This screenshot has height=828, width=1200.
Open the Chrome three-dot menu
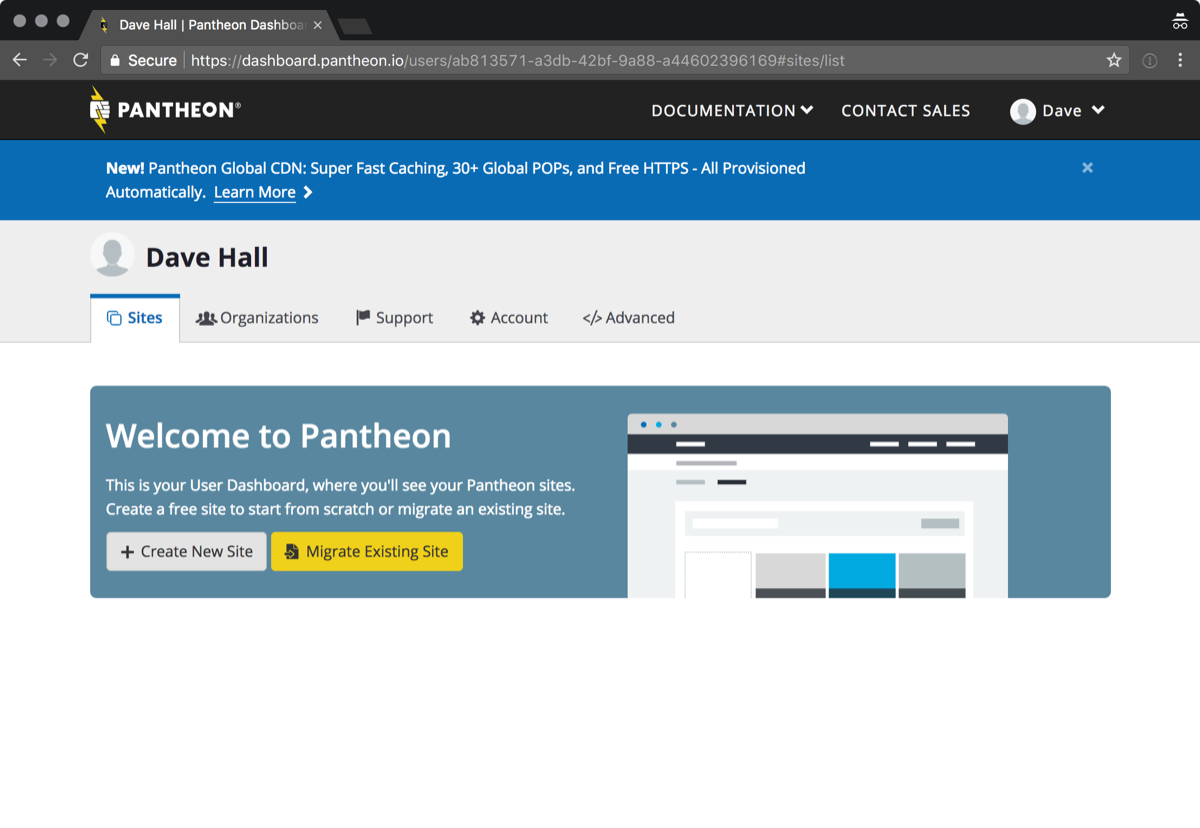point(1180,61)
